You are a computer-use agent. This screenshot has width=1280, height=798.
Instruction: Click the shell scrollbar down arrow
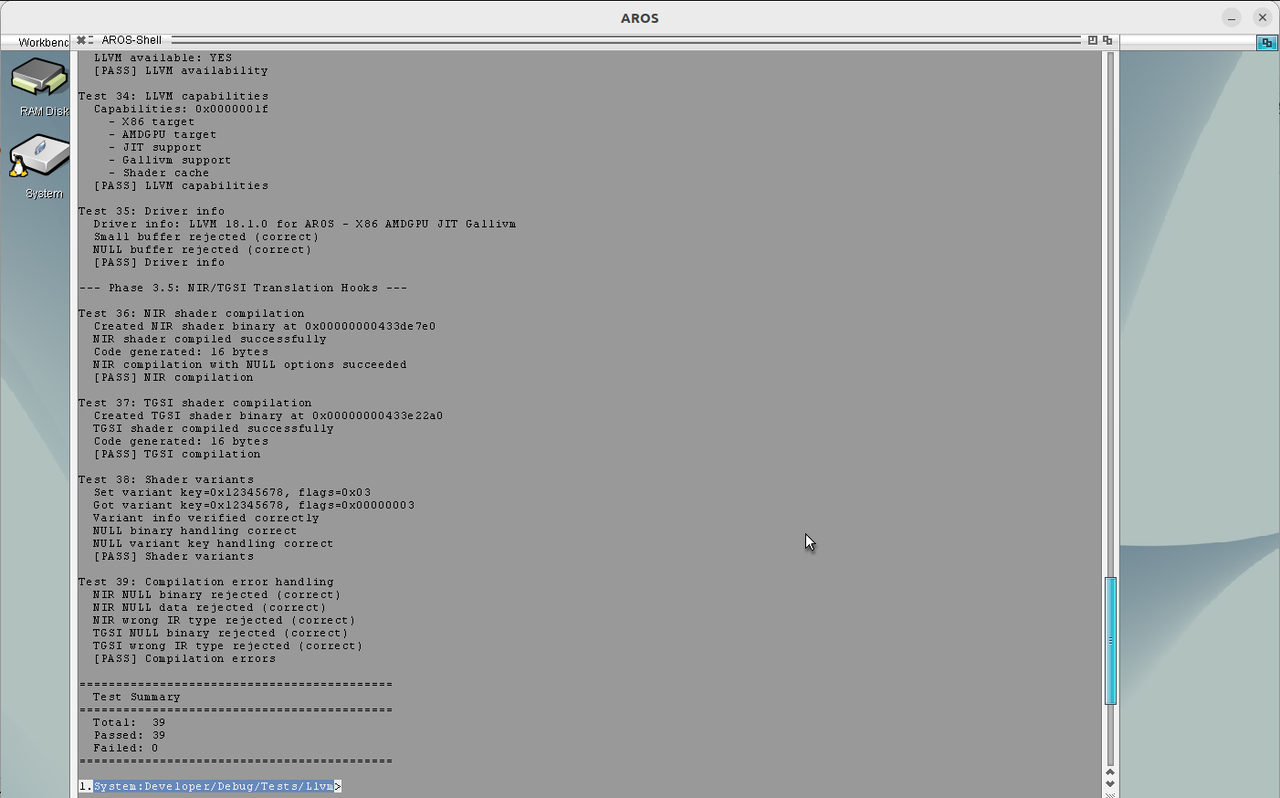coord(1110,783)
